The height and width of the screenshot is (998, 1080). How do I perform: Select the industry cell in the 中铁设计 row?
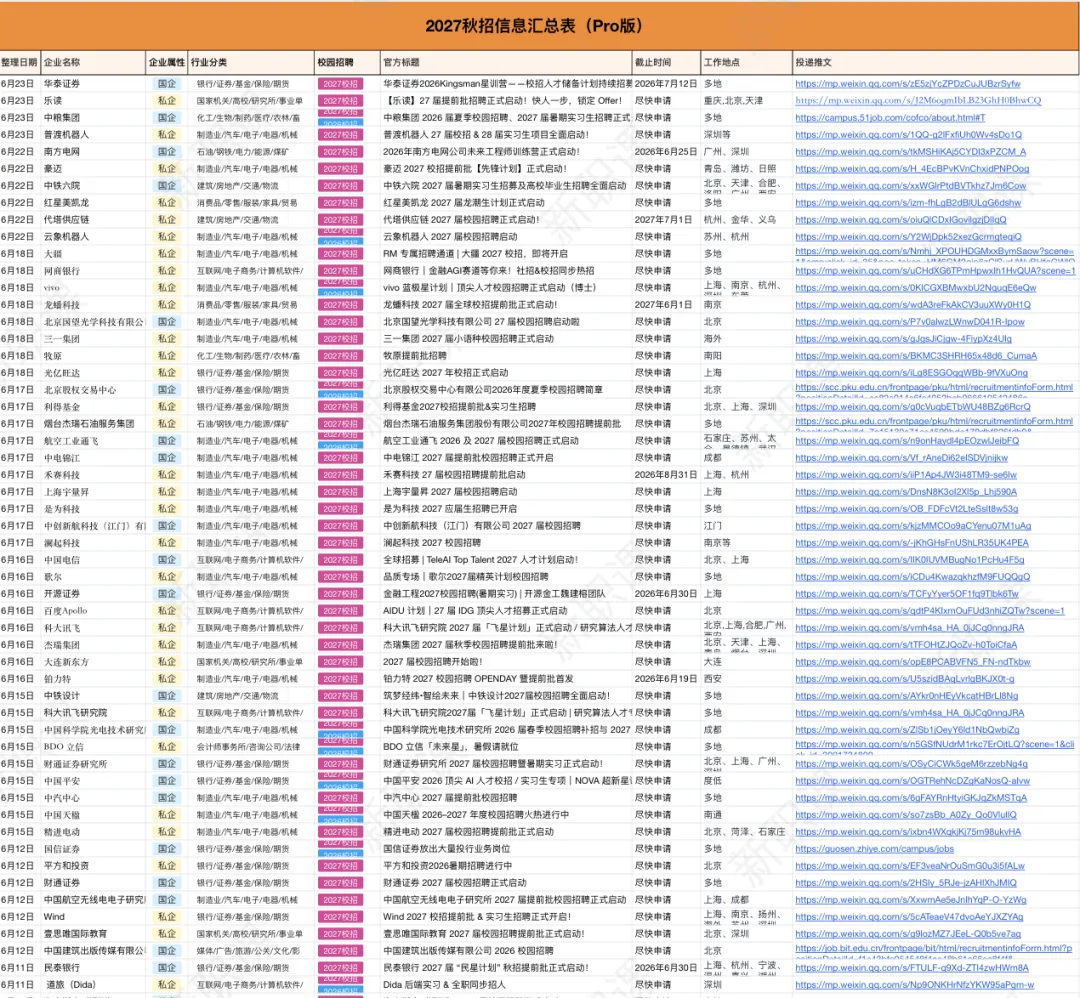(x=238, y=696)
